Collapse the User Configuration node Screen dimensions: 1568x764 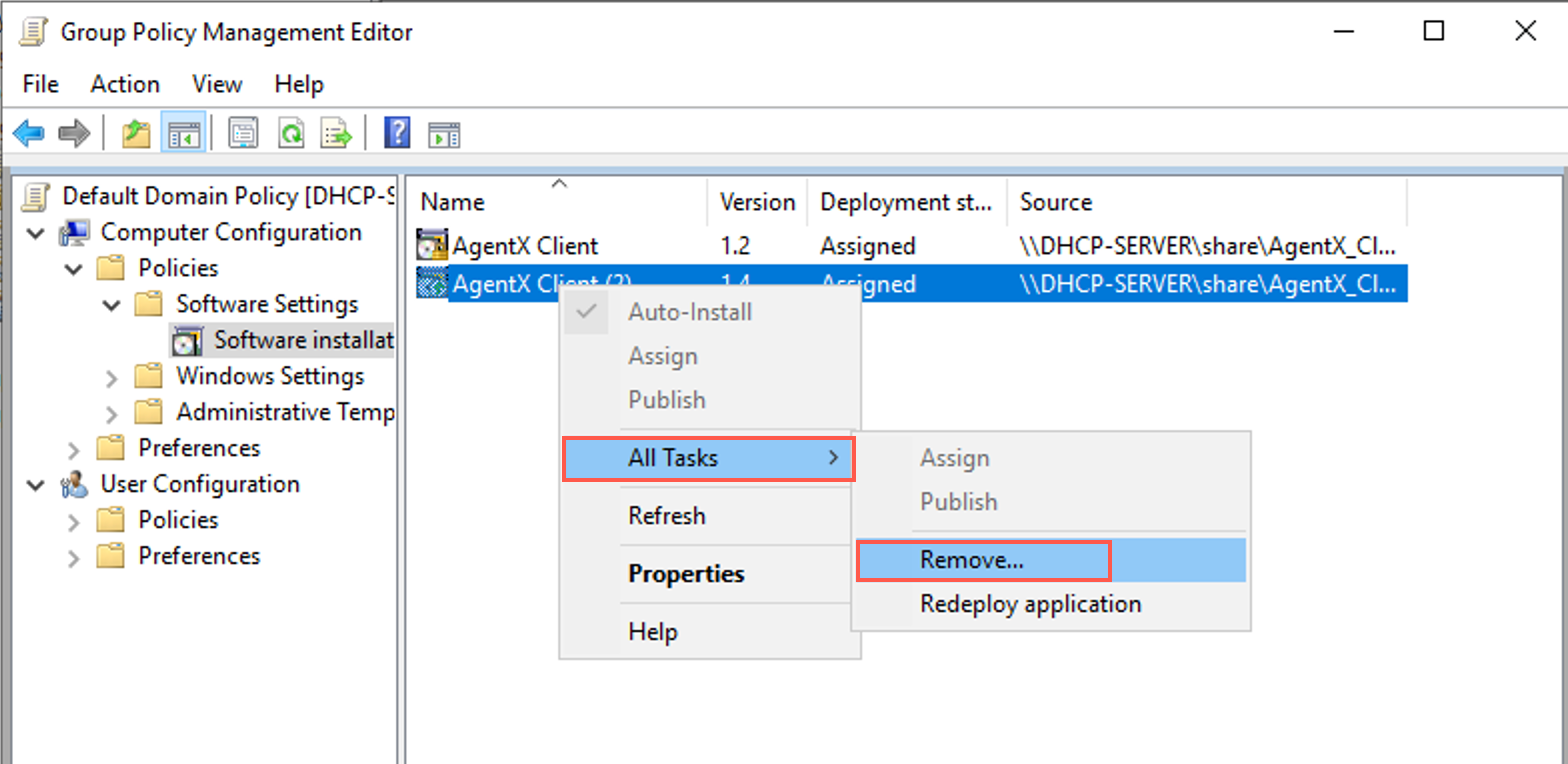pyautogui.click(x=37, y=485)
